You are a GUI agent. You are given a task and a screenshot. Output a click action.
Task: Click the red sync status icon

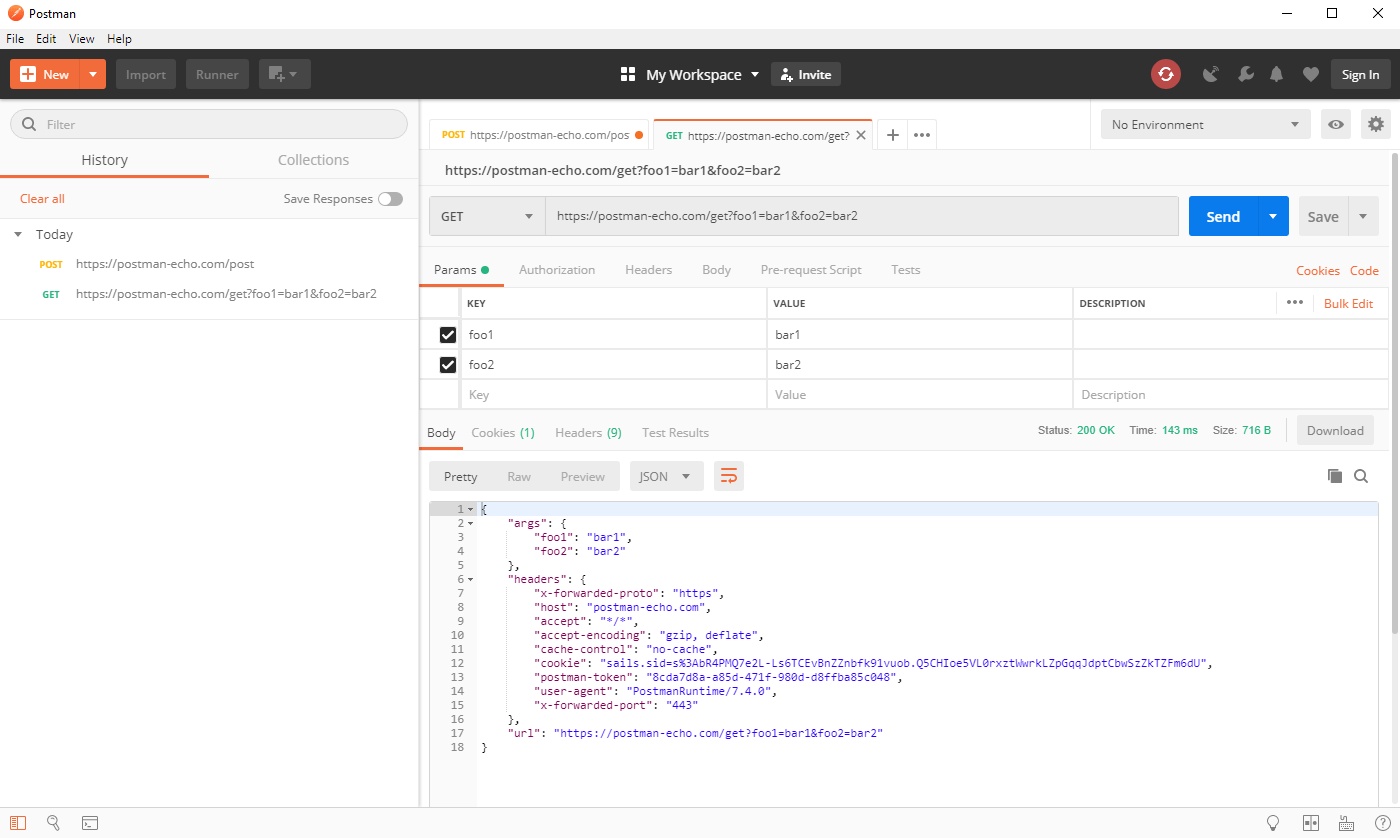tap(1165, 74)
